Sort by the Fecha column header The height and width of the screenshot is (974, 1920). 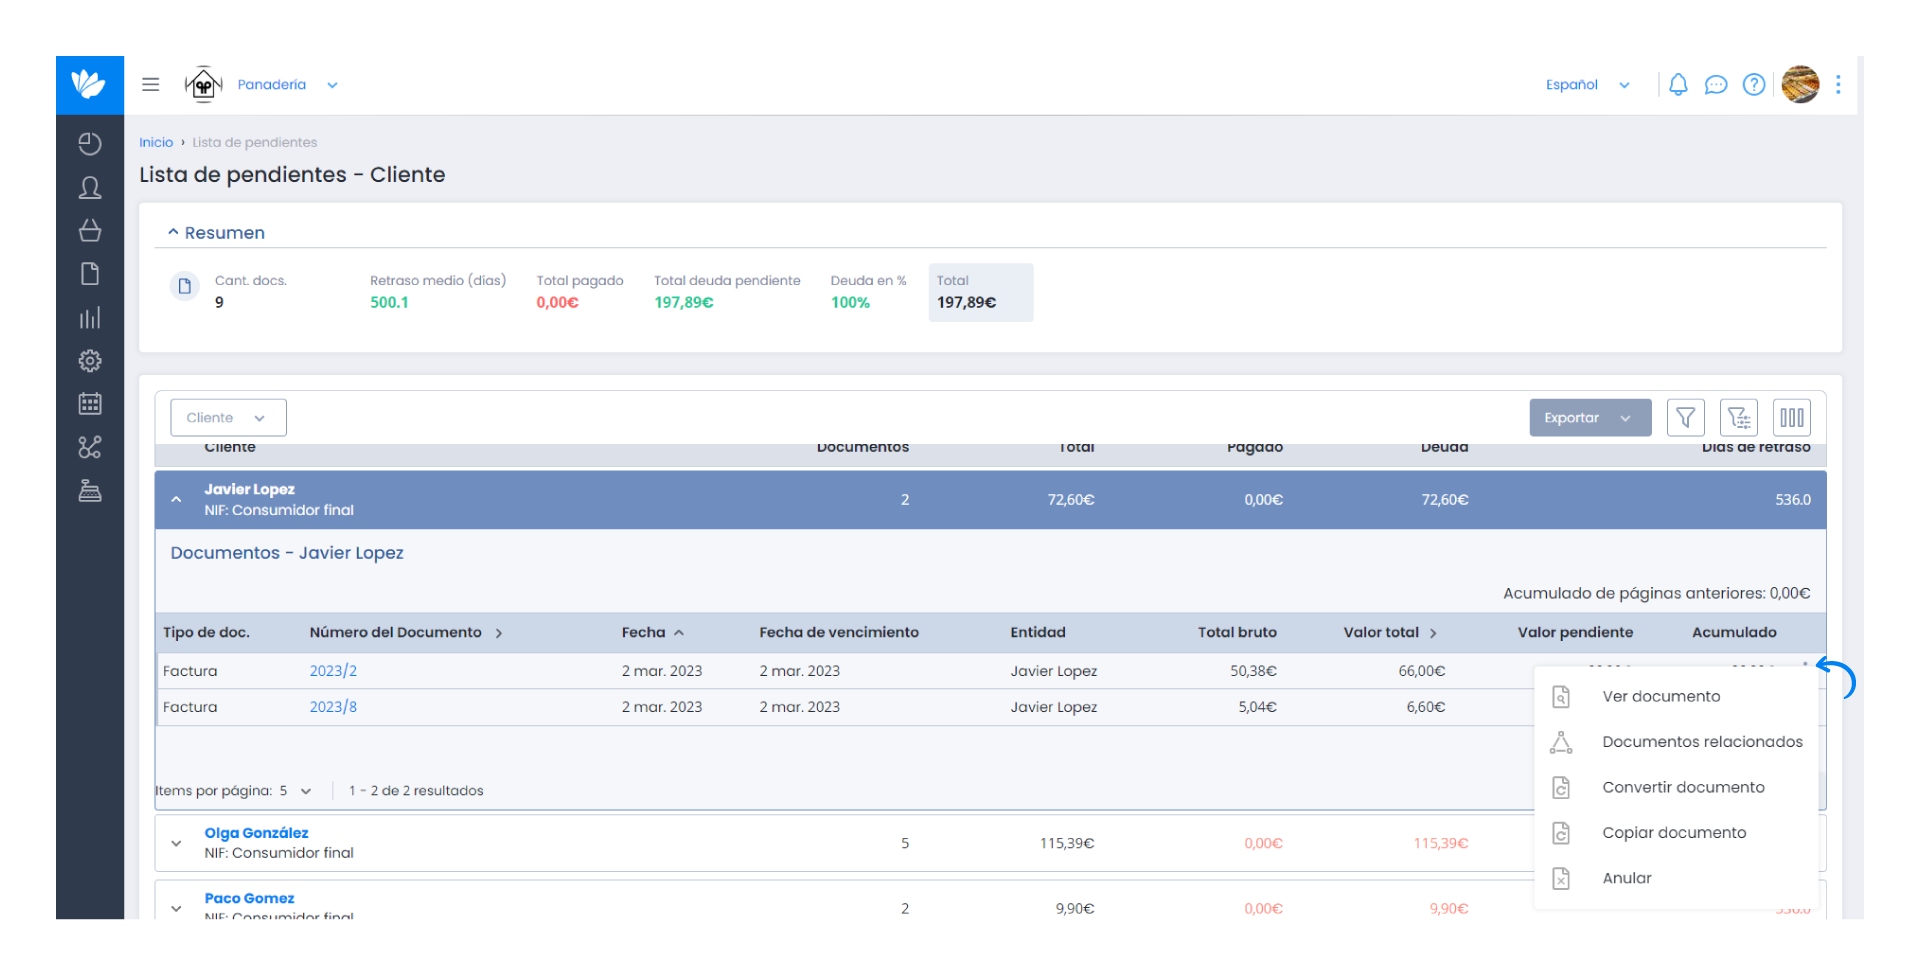[x=652, y=633]
